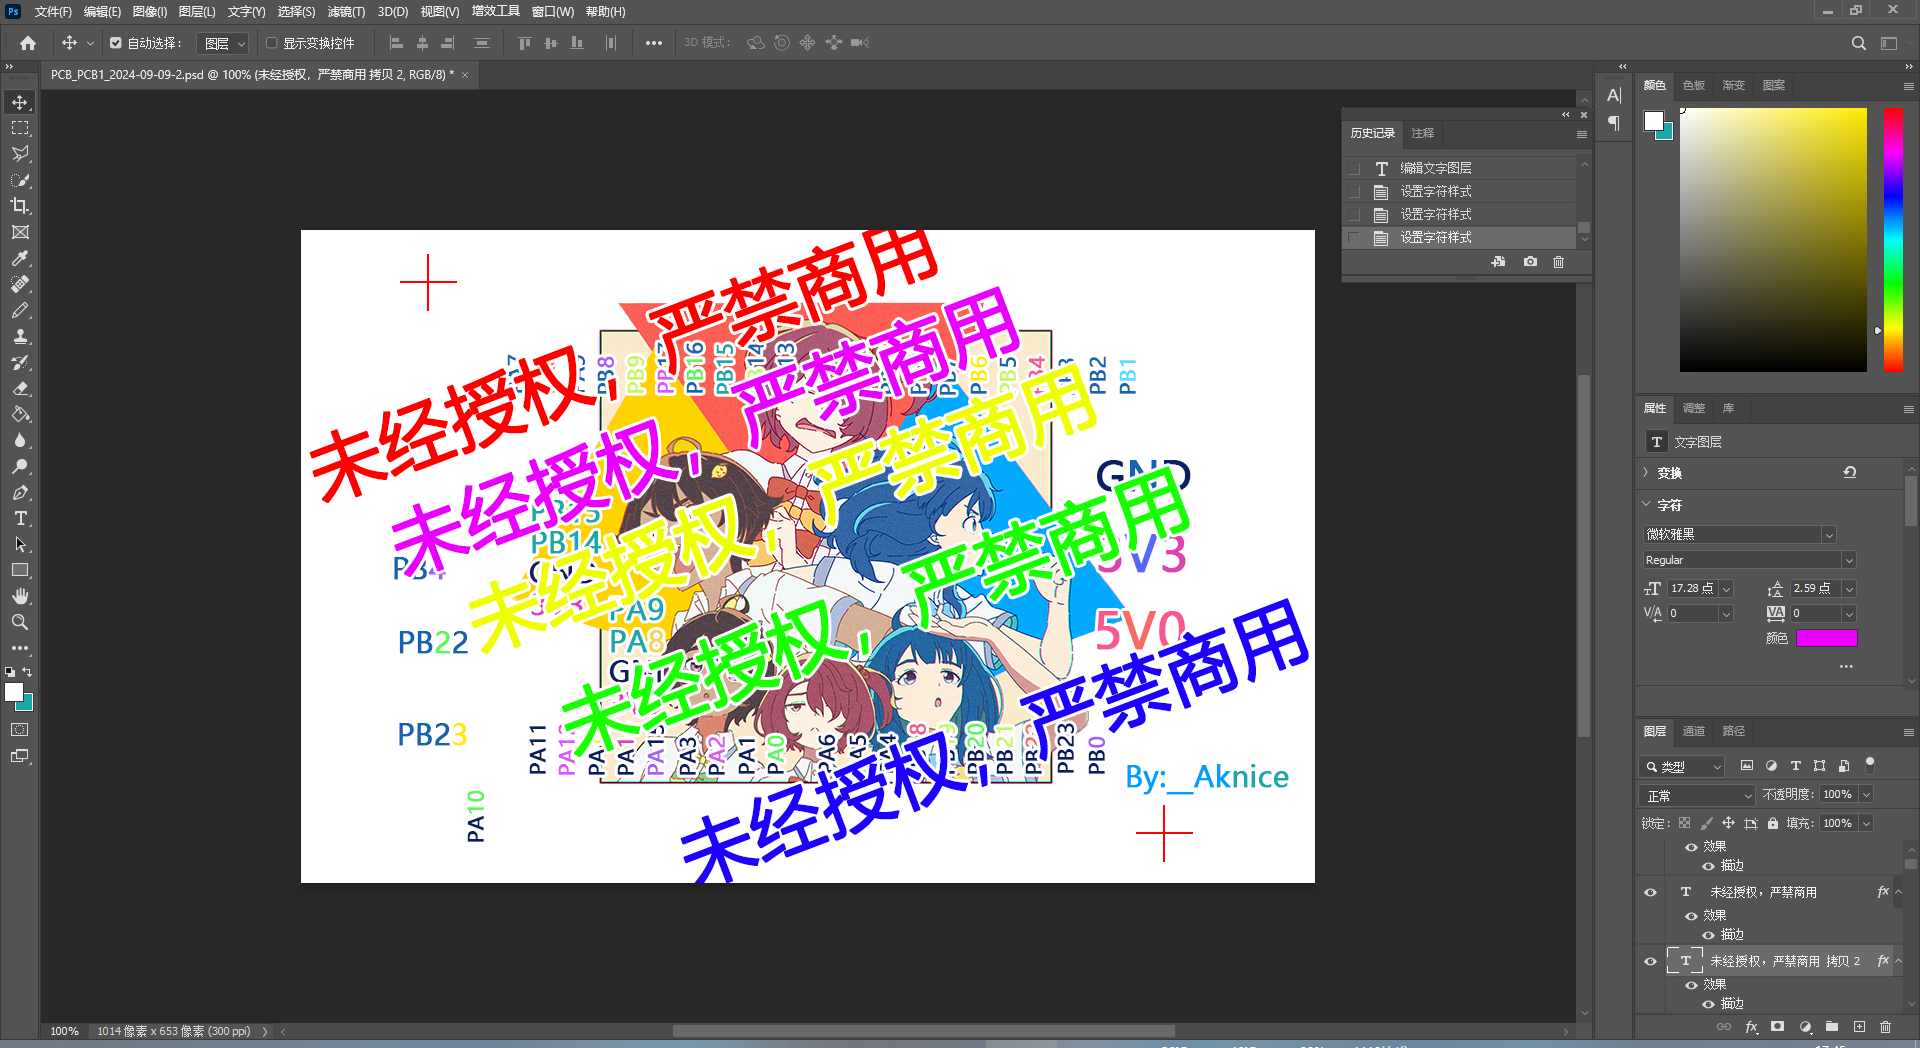Select the Zoom tool

20,622
